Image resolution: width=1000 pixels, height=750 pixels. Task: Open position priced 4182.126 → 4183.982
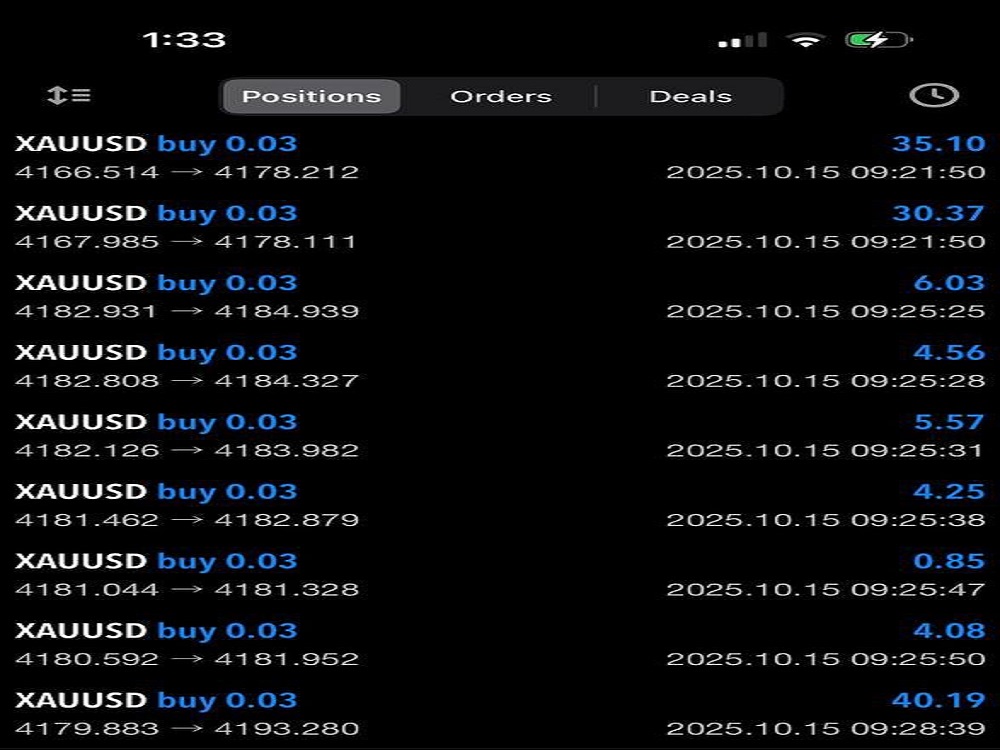188,450
